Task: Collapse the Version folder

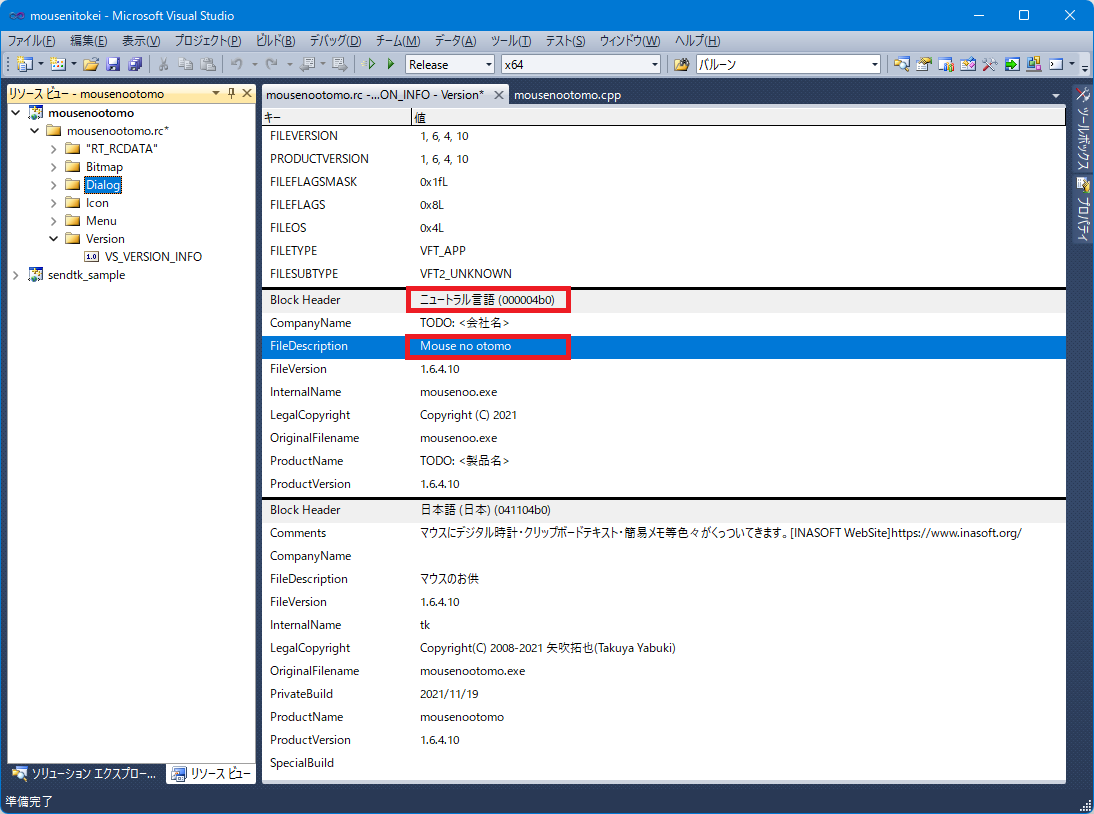Action: 53,239
